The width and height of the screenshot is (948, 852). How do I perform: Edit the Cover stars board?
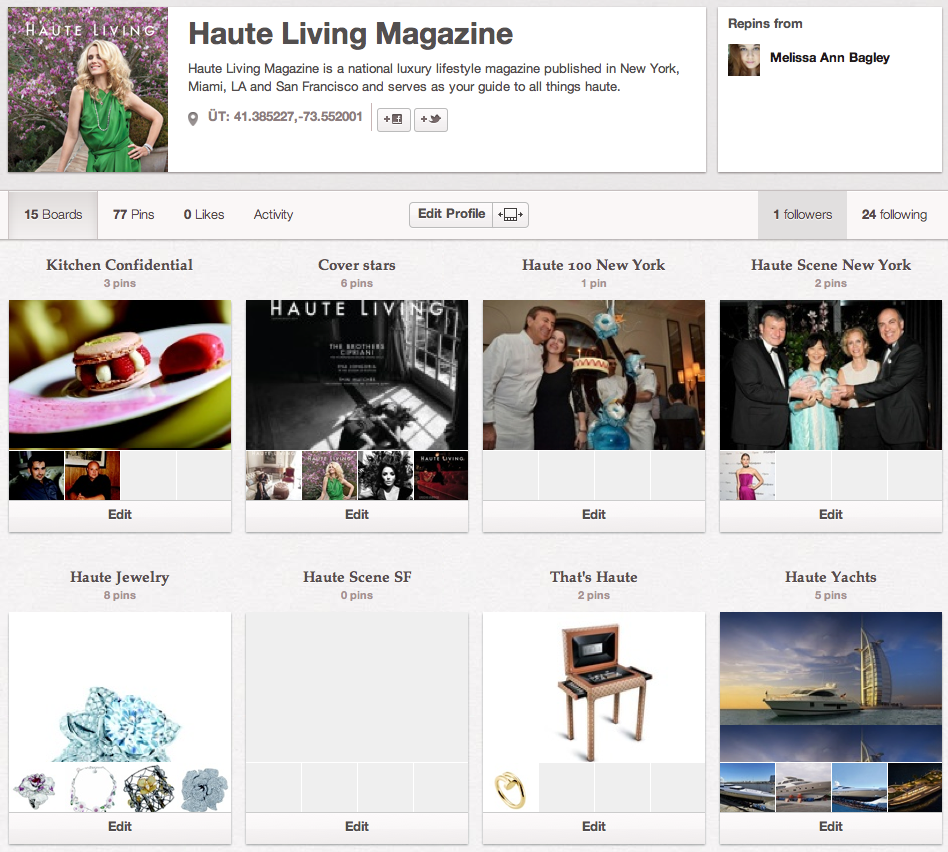tap(357, 515)
